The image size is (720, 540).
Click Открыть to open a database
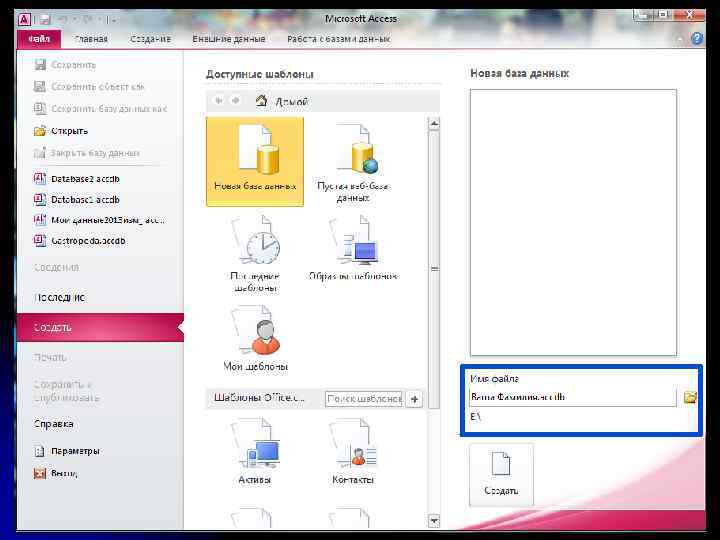(x=61, y=131)
